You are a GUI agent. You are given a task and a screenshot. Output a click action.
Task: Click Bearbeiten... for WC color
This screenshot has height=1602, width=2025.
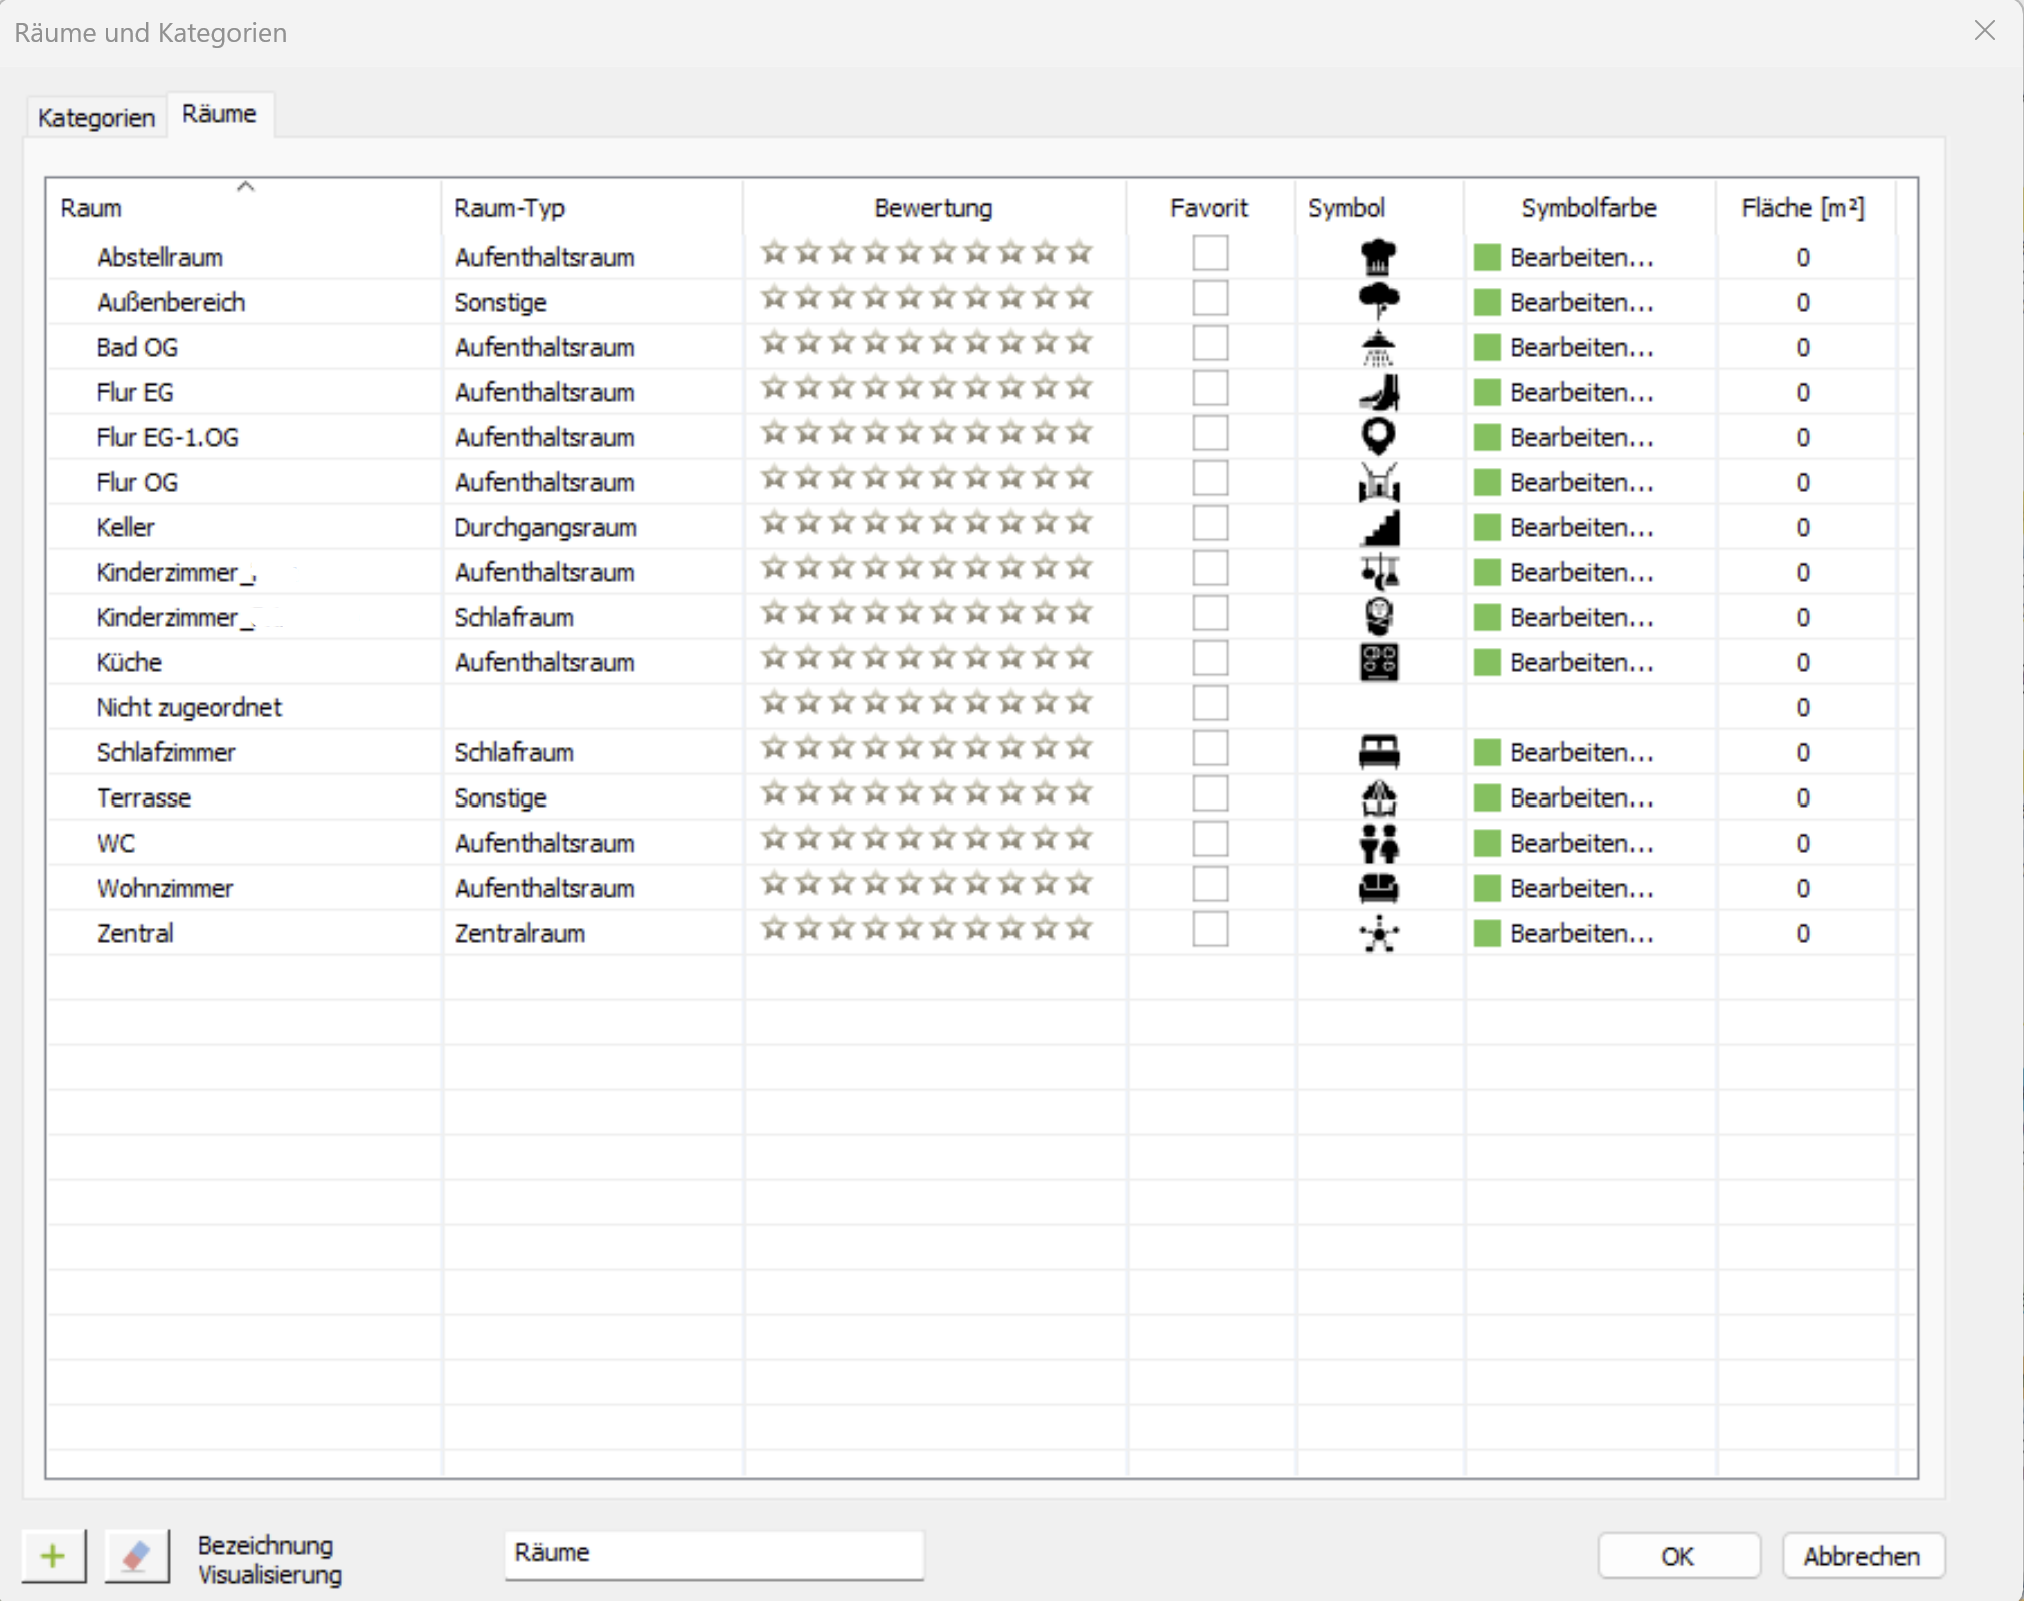[x=1582, y=843]
